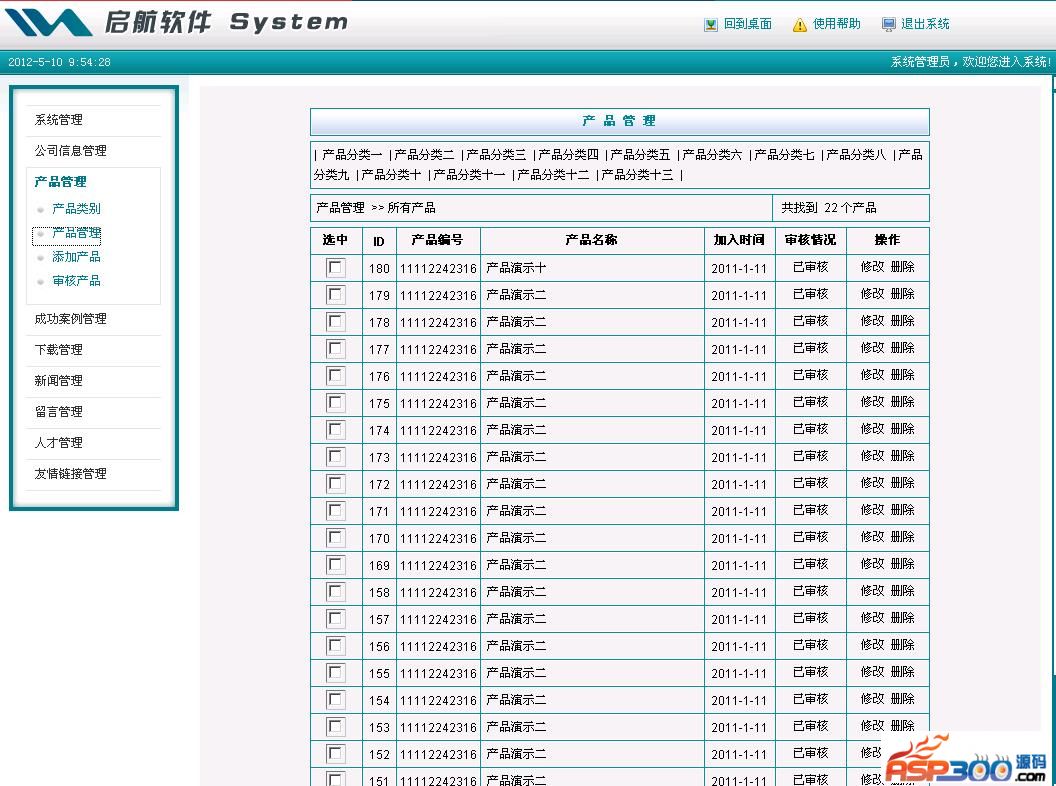The width and height of the screenshot is (1056, 786).
Task: Expand the 新闻管理 sidebar section
Action: pos(59,381)
